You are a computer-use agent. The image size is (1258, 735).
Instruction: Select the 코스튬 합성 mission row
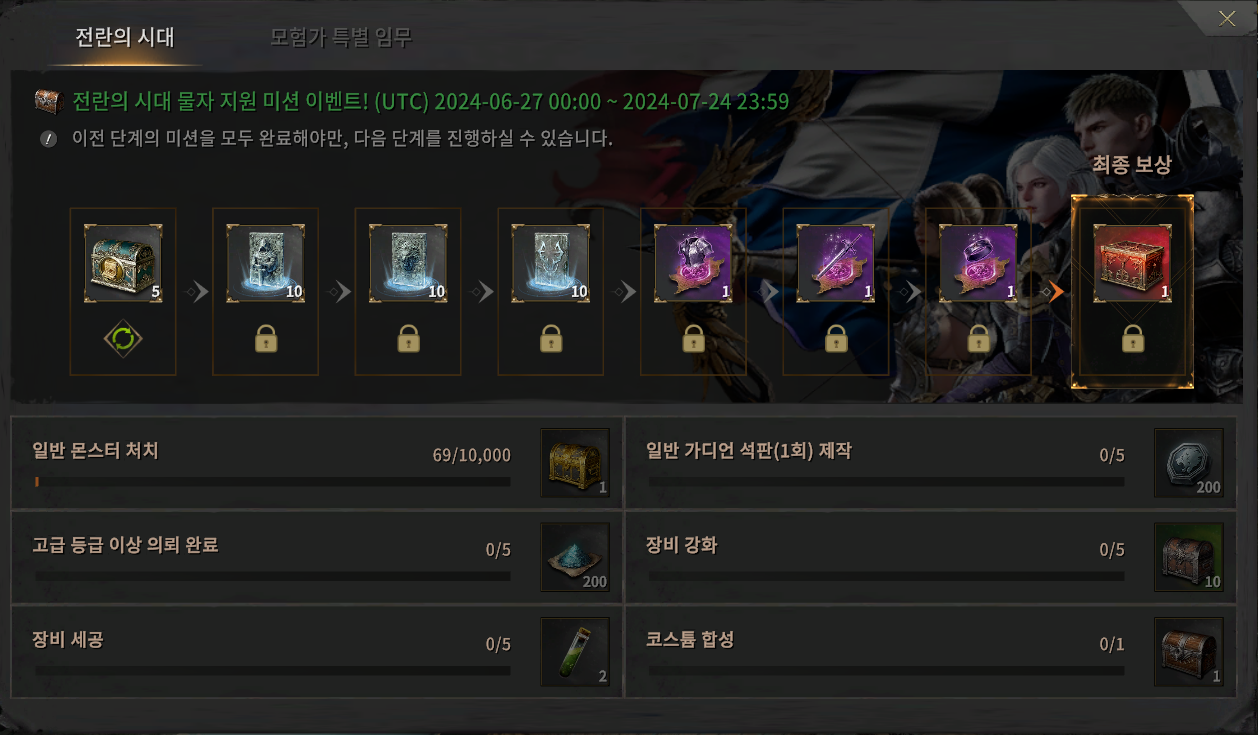(x=930, y=652)
